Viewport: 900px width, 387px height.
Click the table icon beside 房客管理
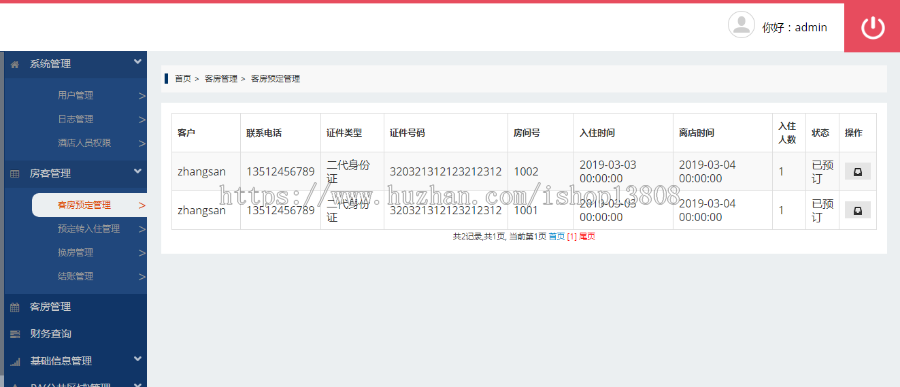[x=15, y=173]
